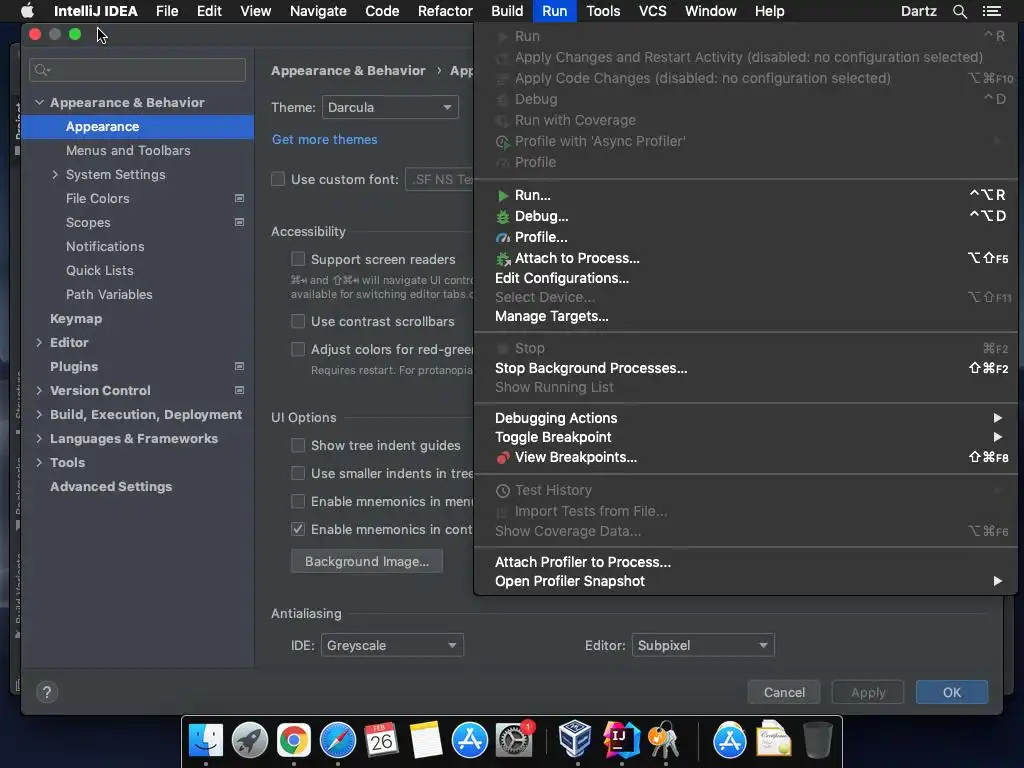Open the Debugging Actions submenu
Image resolution: width=1024 pixels, height=768 pixels.
point(746,418)
